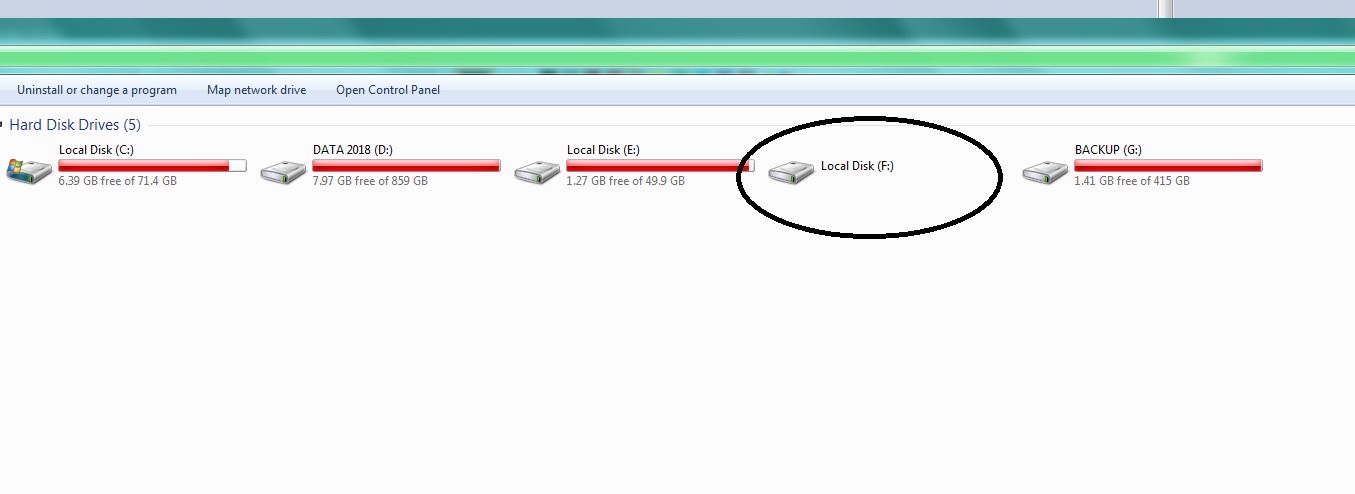This screenshot has width=1355, height=494.
Task: Click the 1.41 GB free of 415 GB text
Action: (1132, 181)
